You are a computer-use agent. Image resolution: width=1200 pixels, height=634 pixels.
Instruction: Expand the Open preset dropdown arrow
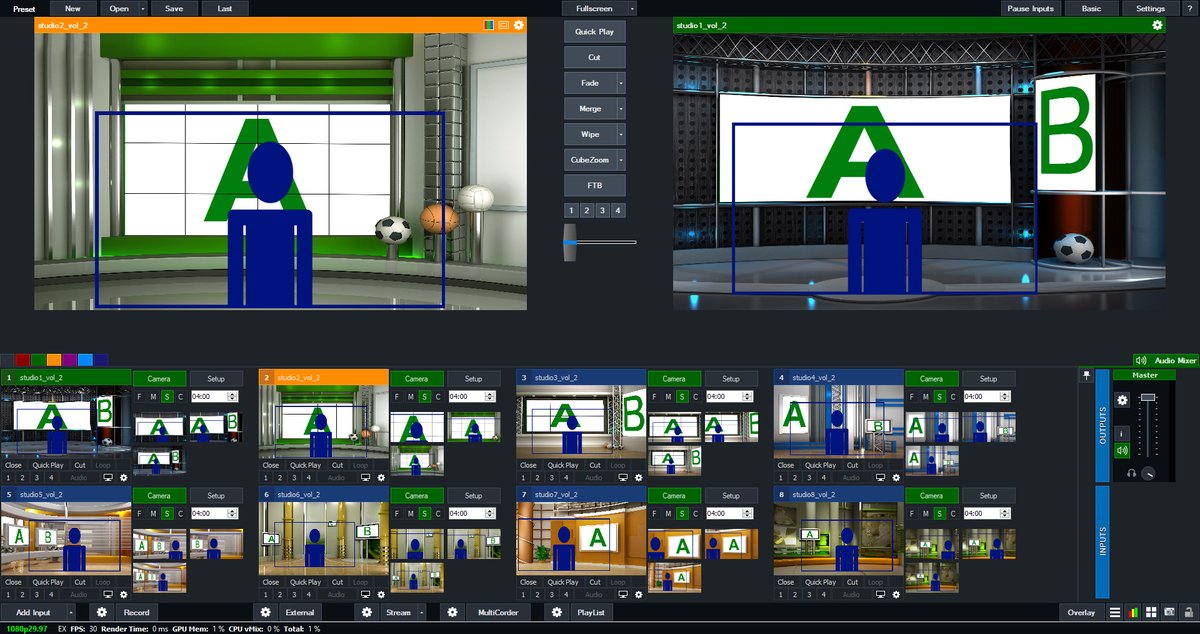point(143,8)
